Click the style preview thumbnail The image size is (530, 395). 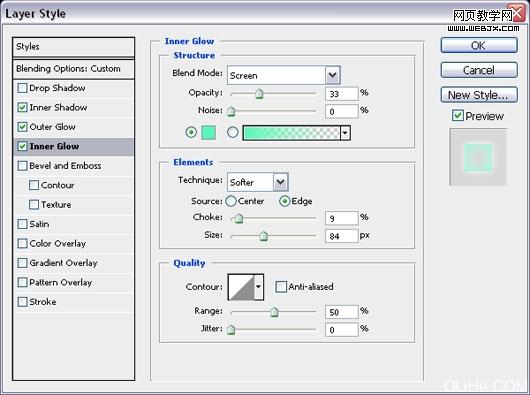click(478, 157)
